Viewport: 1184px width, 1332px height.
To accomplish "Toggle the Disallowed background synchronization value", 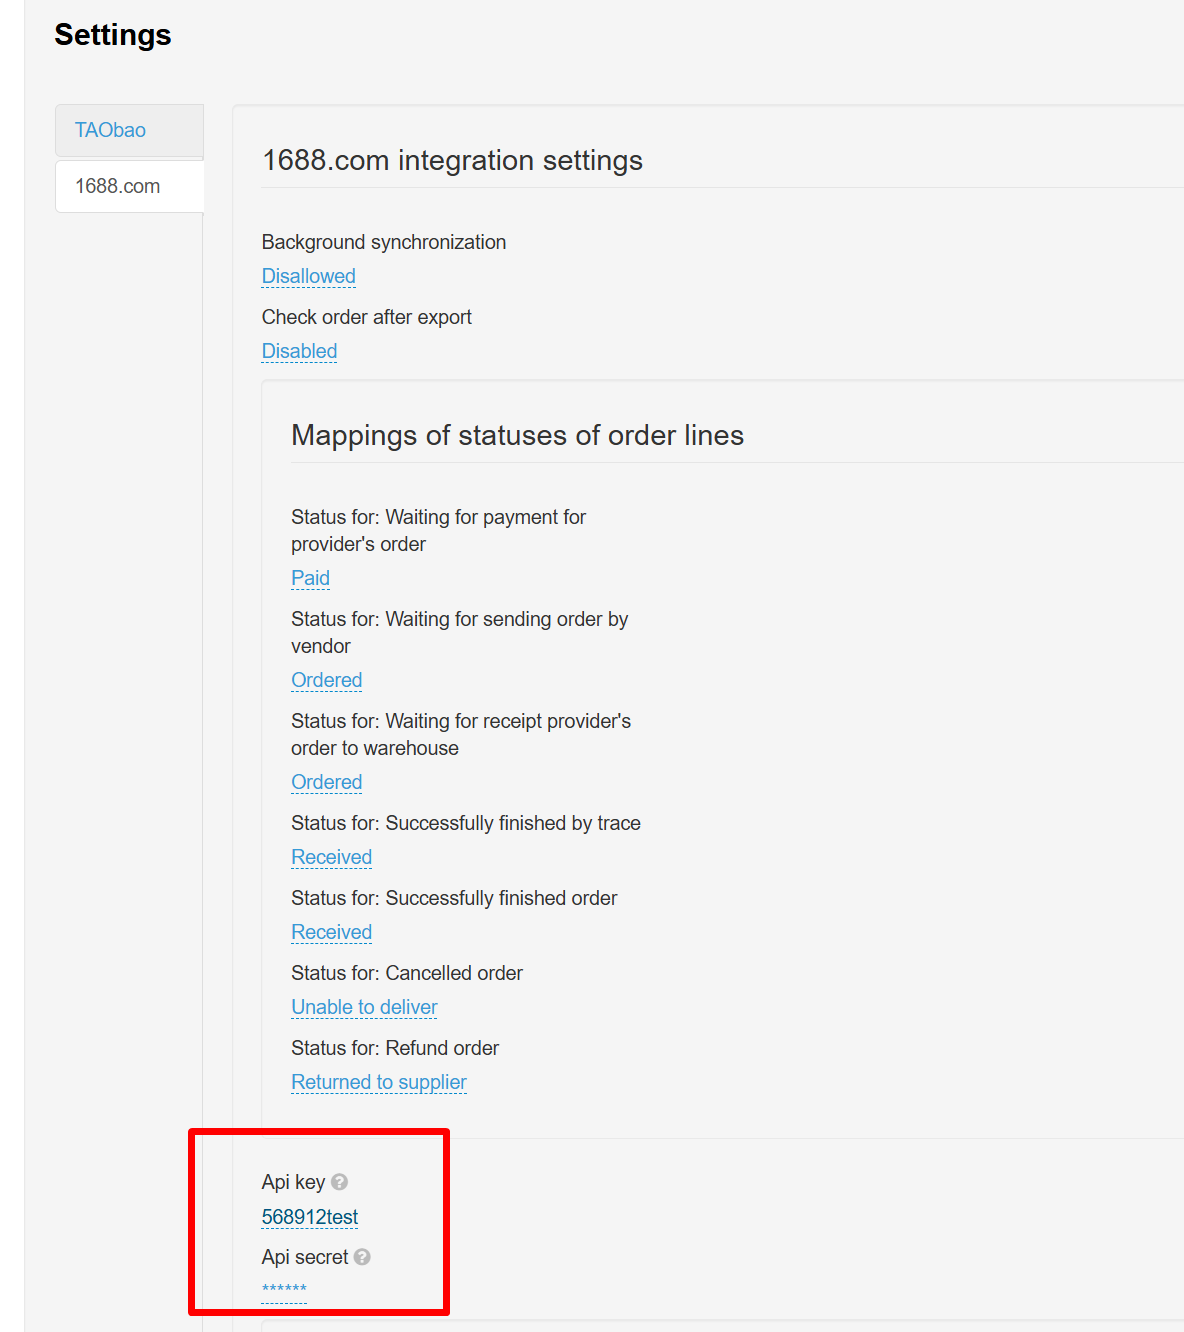I will 308,276.
